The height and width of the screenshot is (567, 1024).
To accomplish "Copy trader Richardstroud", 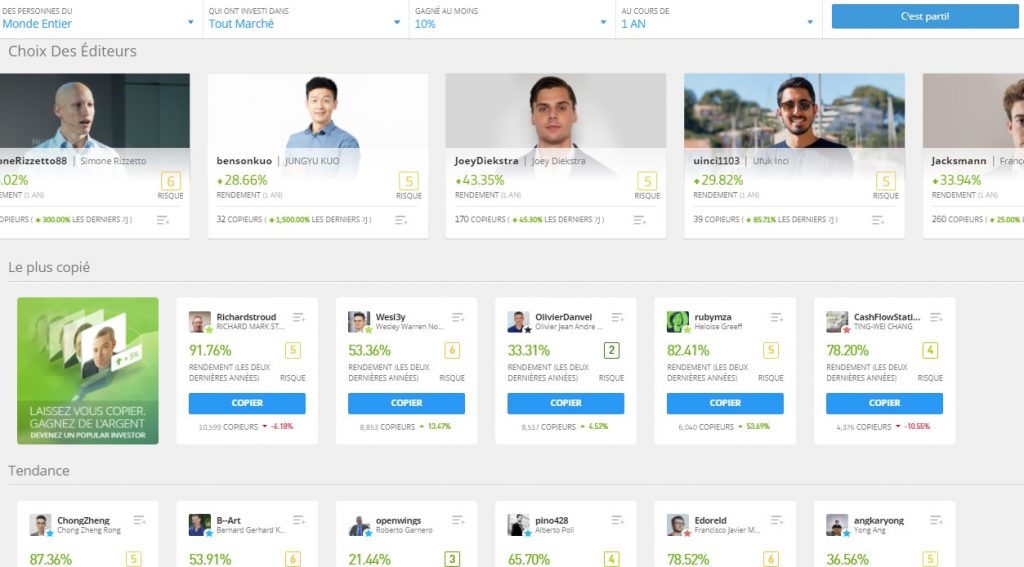I will (247, 403).
